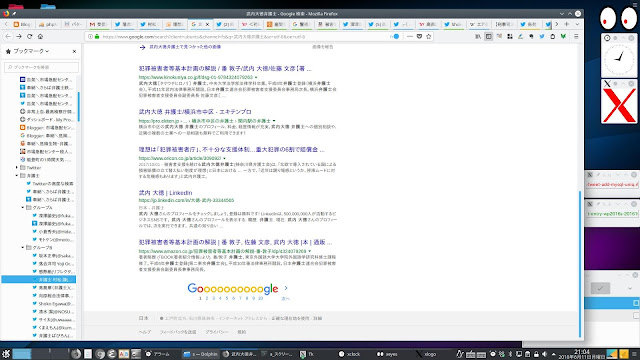Open the ブックマーク sidebar switcher dropdown
640x360 pixels.
pos(31,51)
